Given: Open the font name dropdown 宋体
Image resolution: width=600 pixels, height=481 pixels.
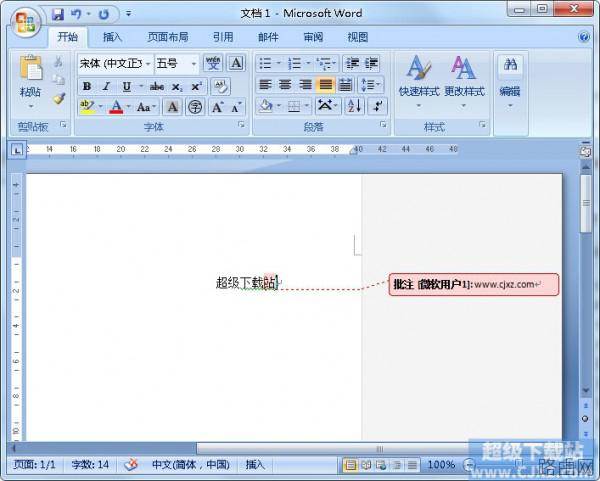Looking at the screenshot, I should click(148, 64).
